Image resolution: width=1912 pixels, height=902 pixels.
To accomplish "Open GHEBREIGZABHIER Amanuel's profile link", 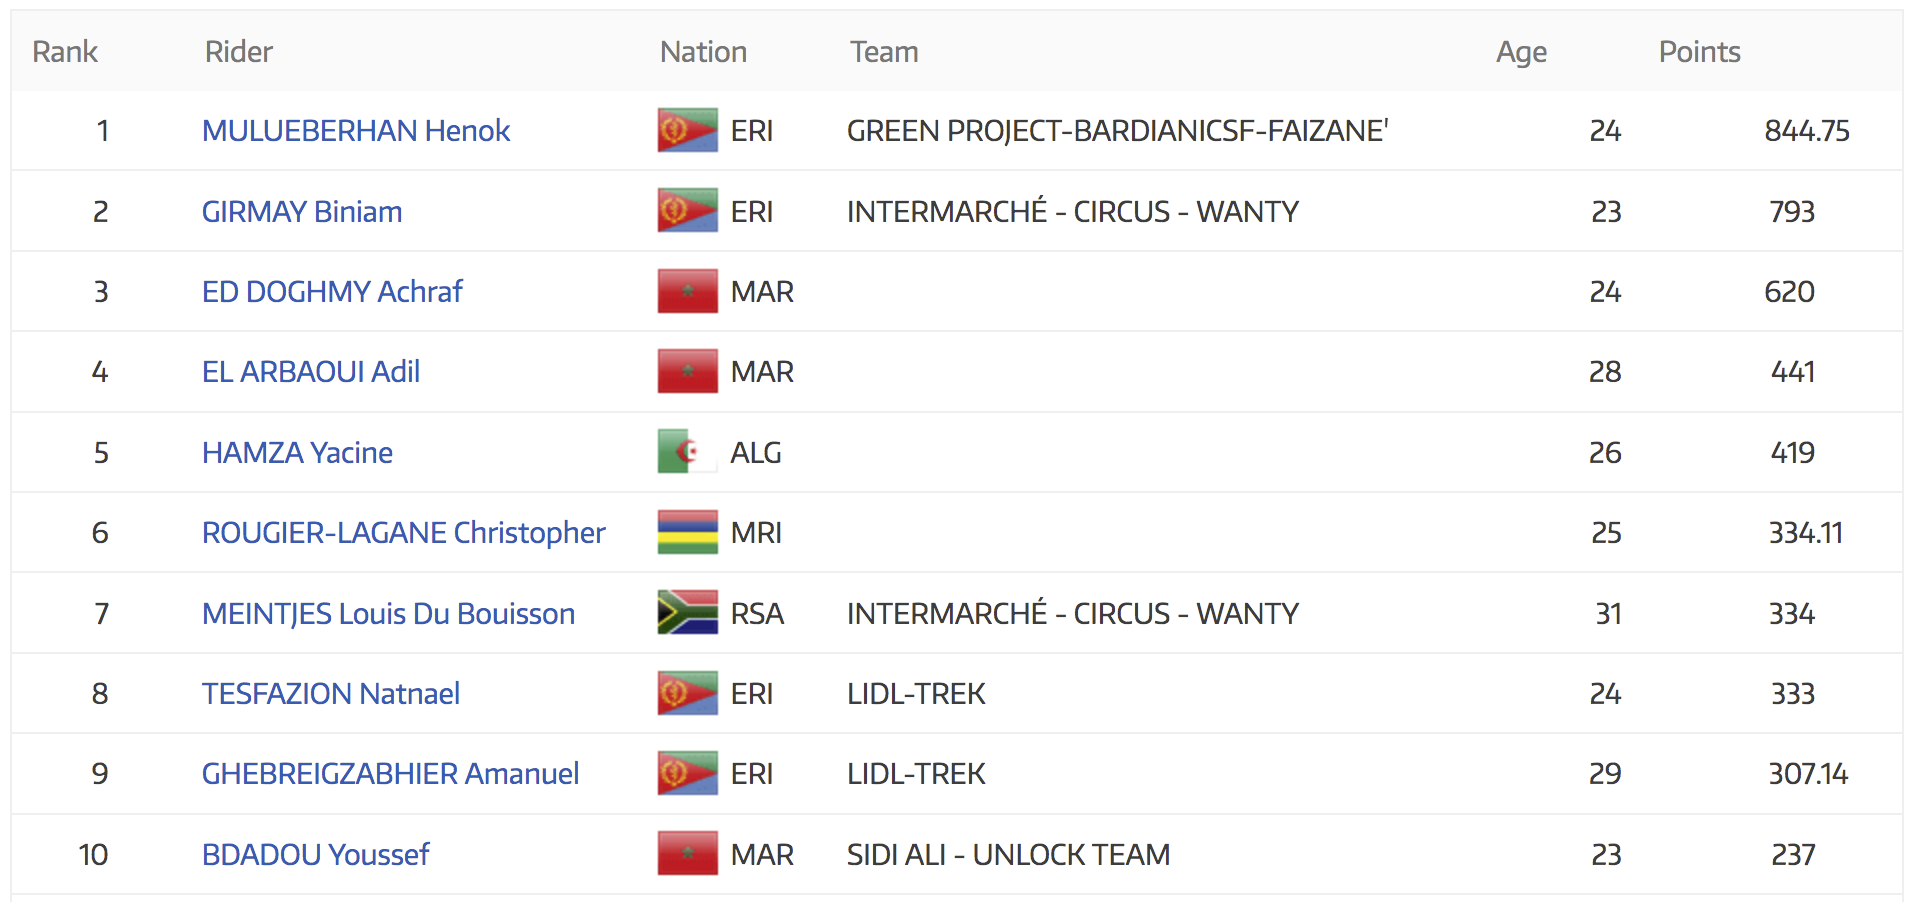I will click(x=390, y=774).
